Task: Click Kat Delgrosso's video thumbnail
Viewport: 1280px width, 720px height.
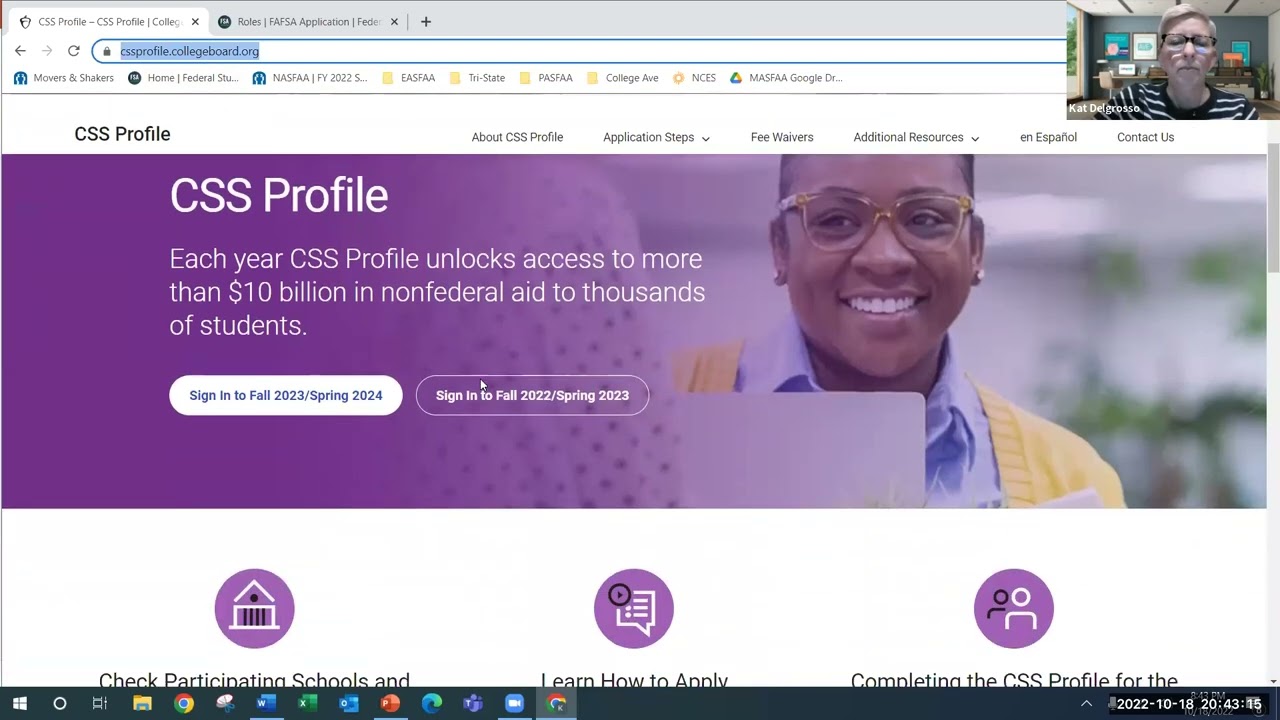Action: (1172, 60)
